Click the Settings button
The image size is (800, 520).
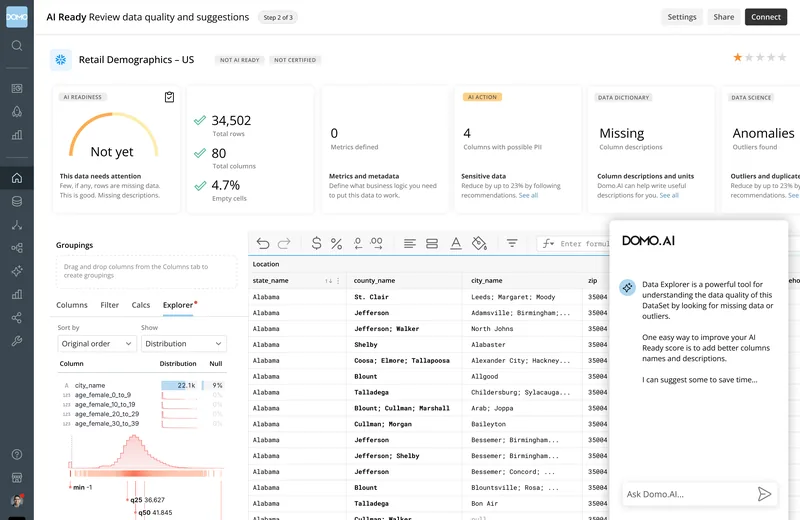point(682,17)
